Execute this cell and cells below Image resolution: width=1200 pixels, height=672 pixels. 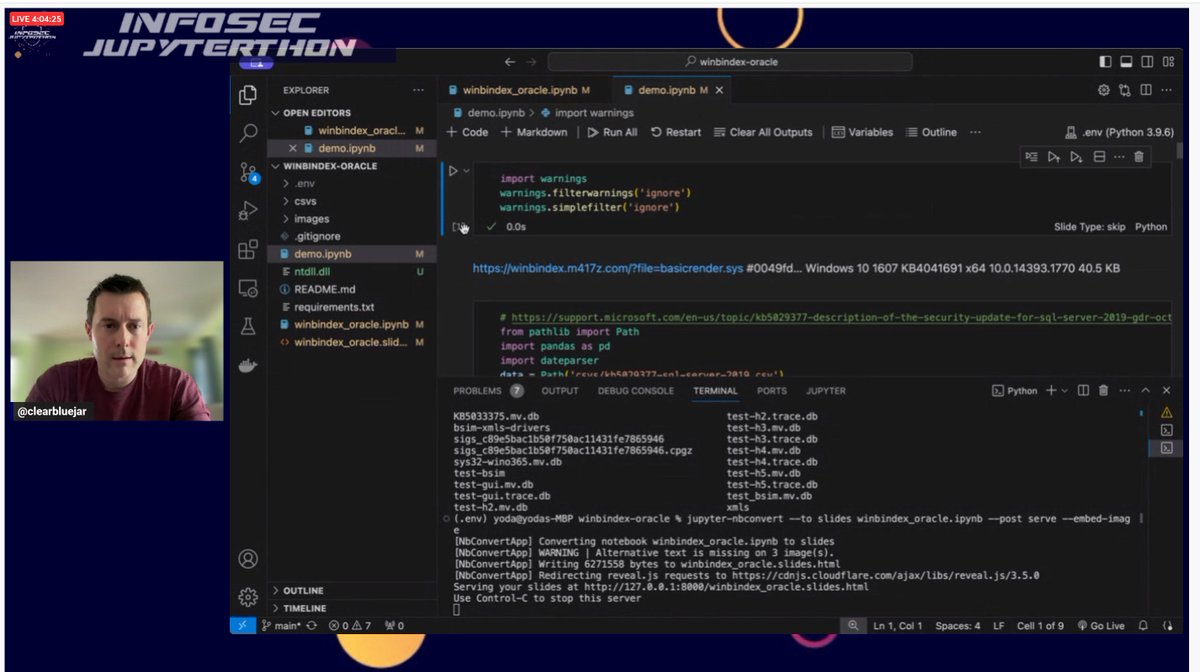point(1076,157)
